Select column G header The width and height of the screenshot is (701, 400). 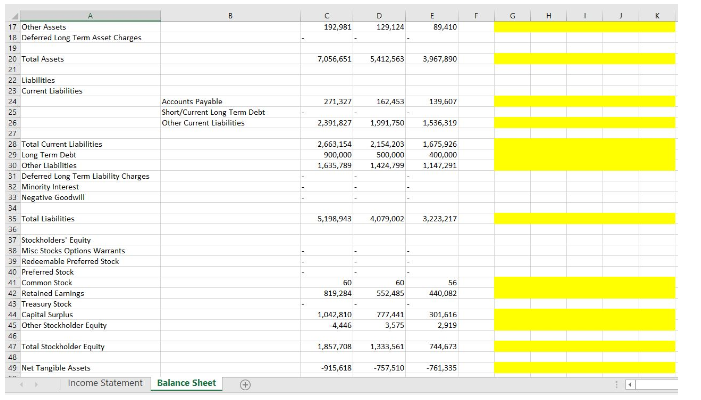point(512,16)
